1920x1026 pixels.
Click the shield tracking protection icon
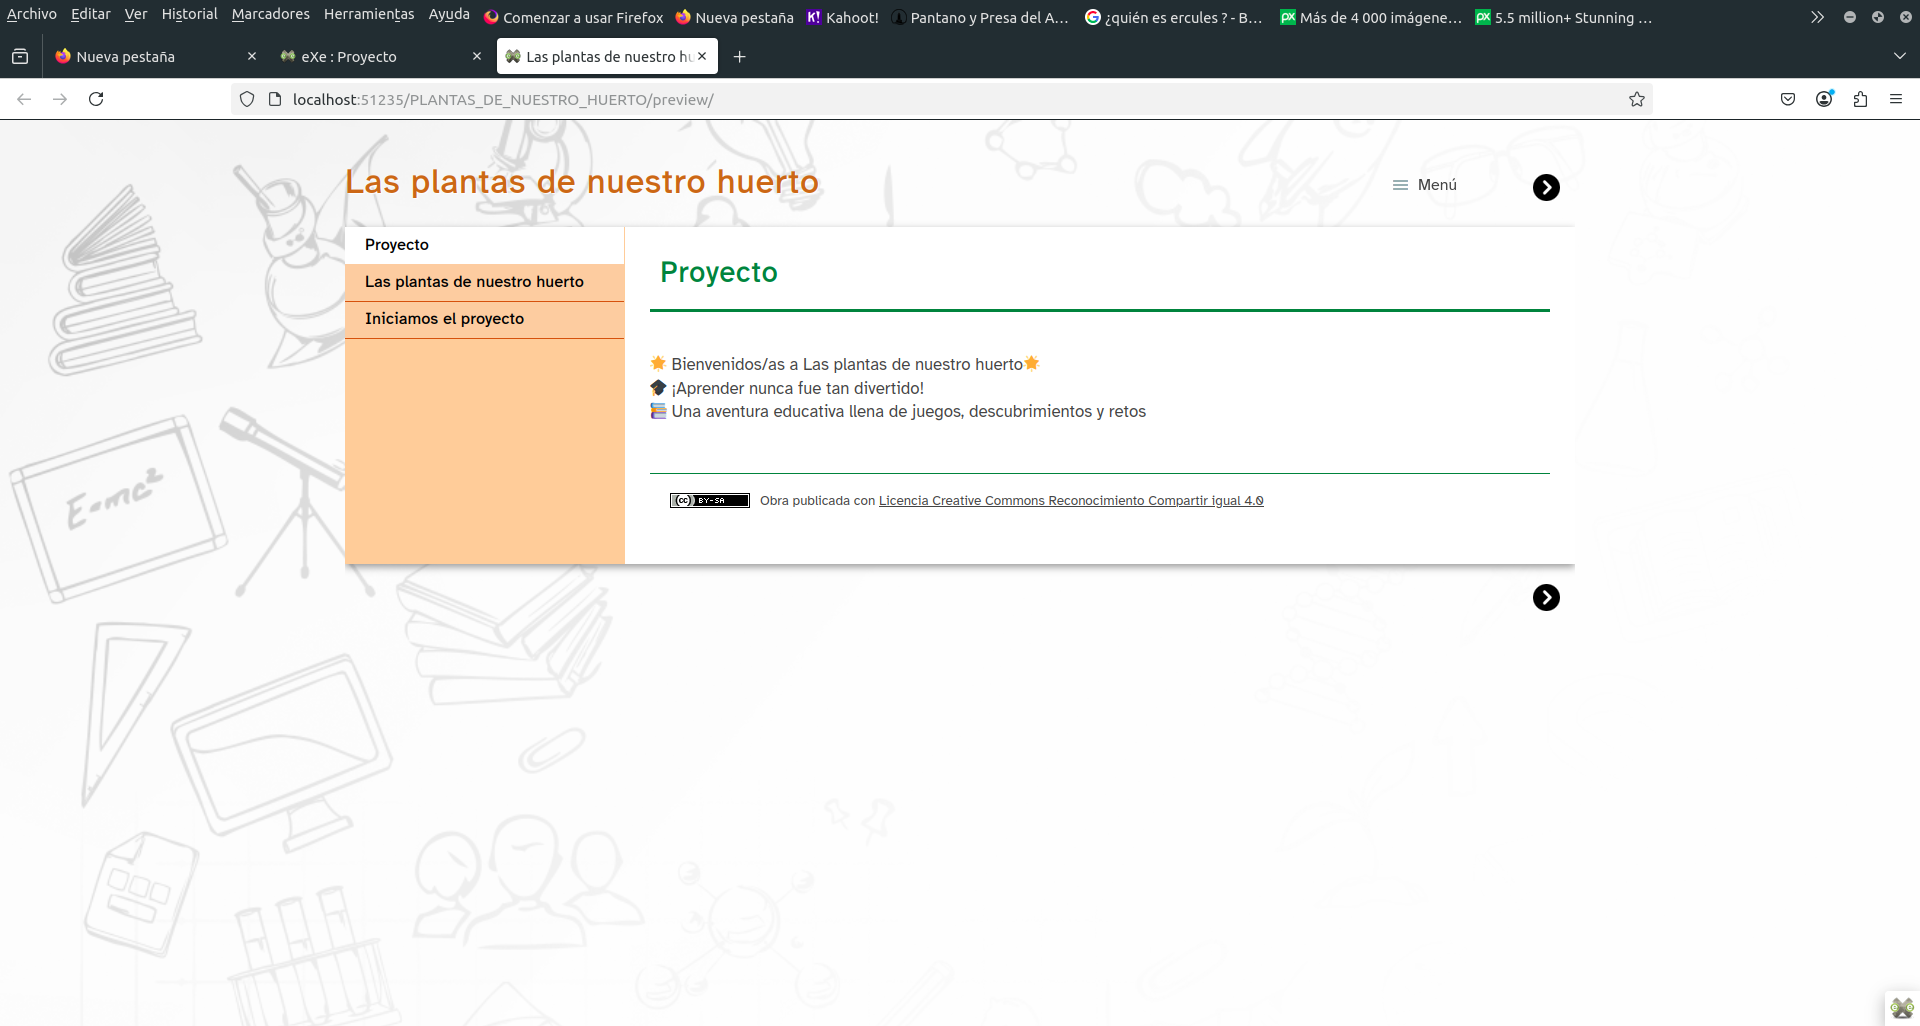click(x=247, y=99)
